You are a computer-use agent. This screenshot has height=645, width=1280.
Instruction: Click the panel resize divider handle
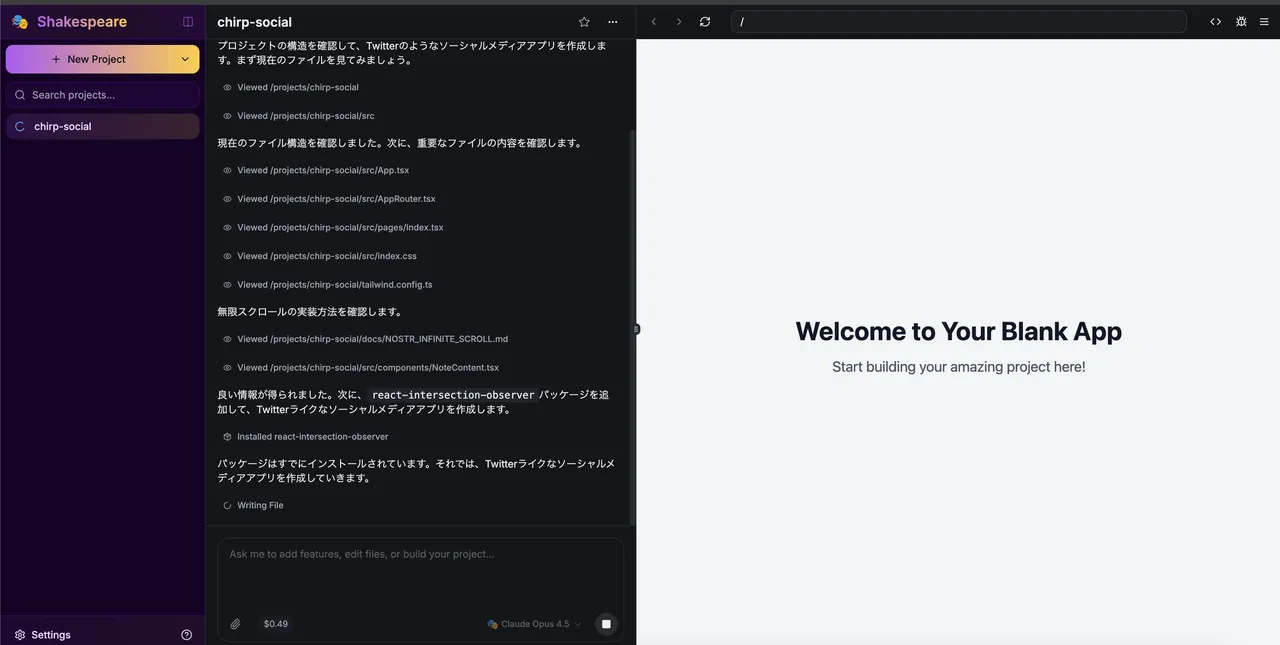(x=636, y=329)
